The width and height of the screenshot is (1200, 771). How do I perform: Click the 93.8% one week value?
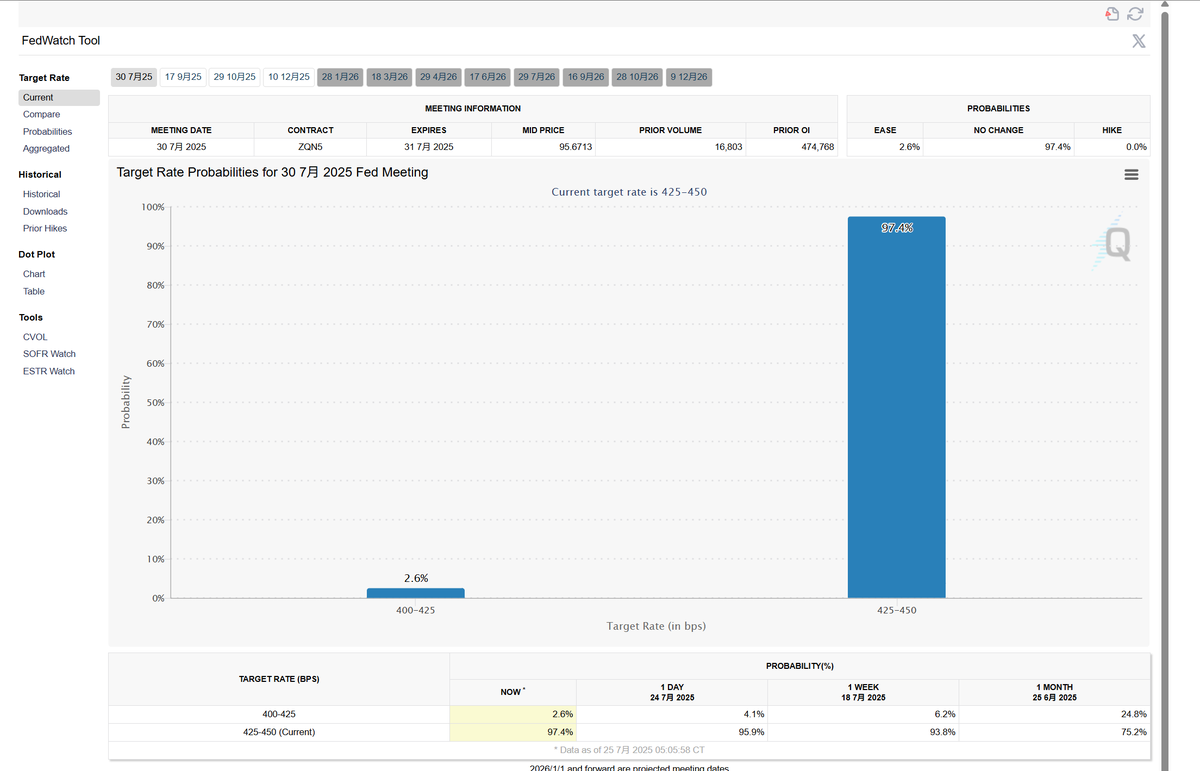click(x=942, y=732)
